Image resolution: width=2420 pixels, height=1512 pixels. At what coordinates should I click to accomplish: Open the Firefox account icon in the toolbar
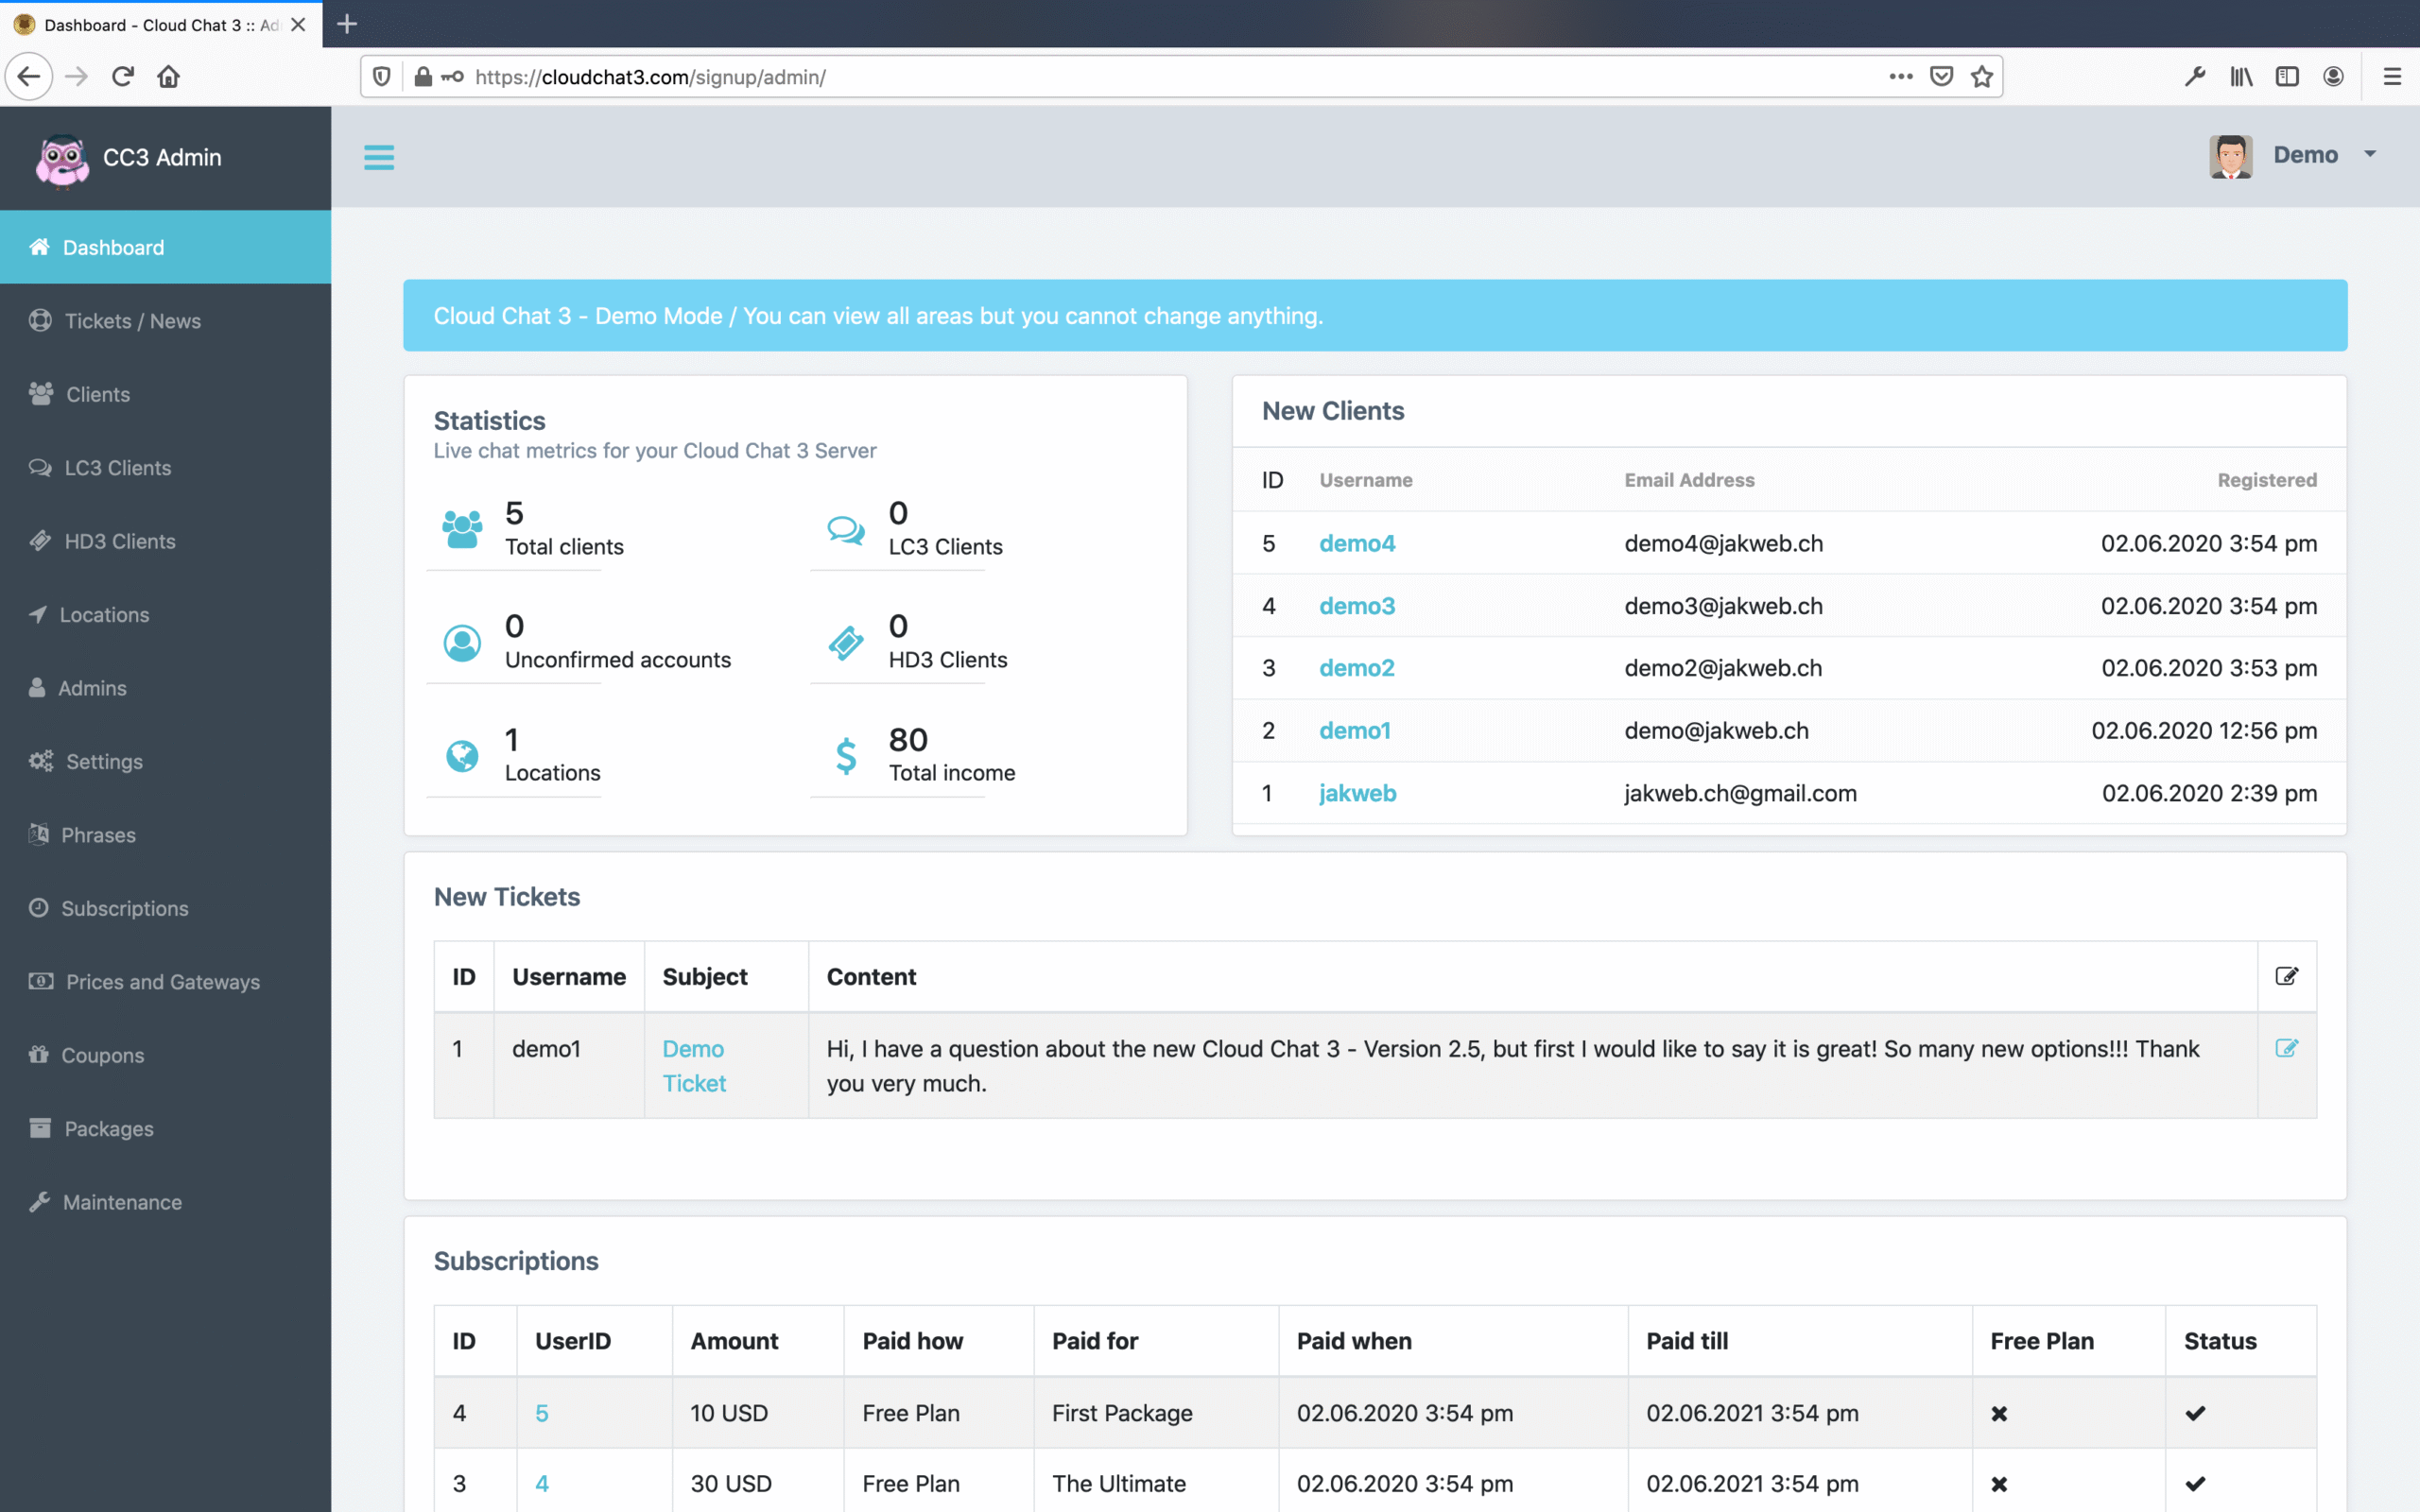(2333, 77)
